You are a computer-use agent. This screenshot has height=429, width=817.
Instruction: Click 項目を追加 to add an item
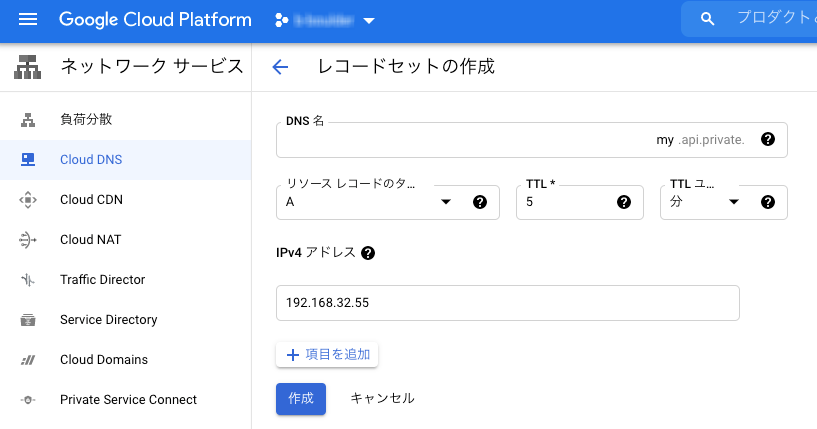tap(327, 354)
